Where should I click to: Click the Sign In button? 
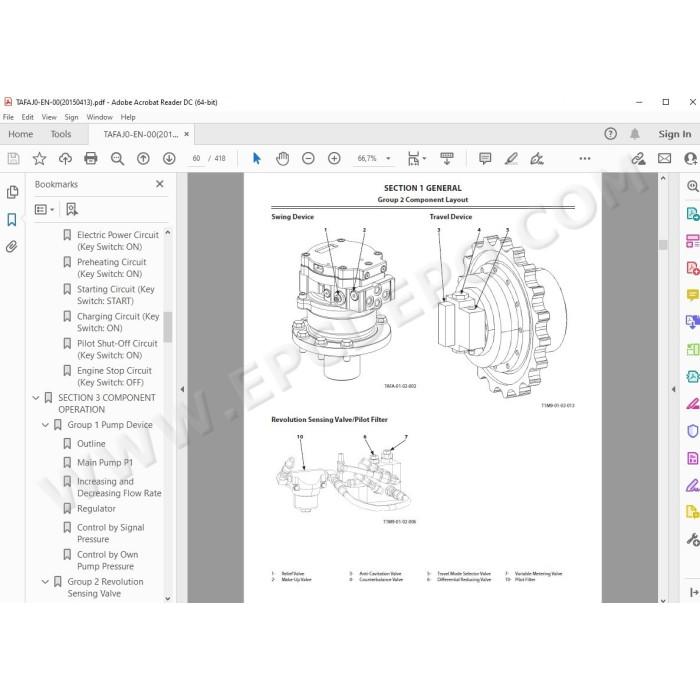pyautogui.click(x=675, y=134)
